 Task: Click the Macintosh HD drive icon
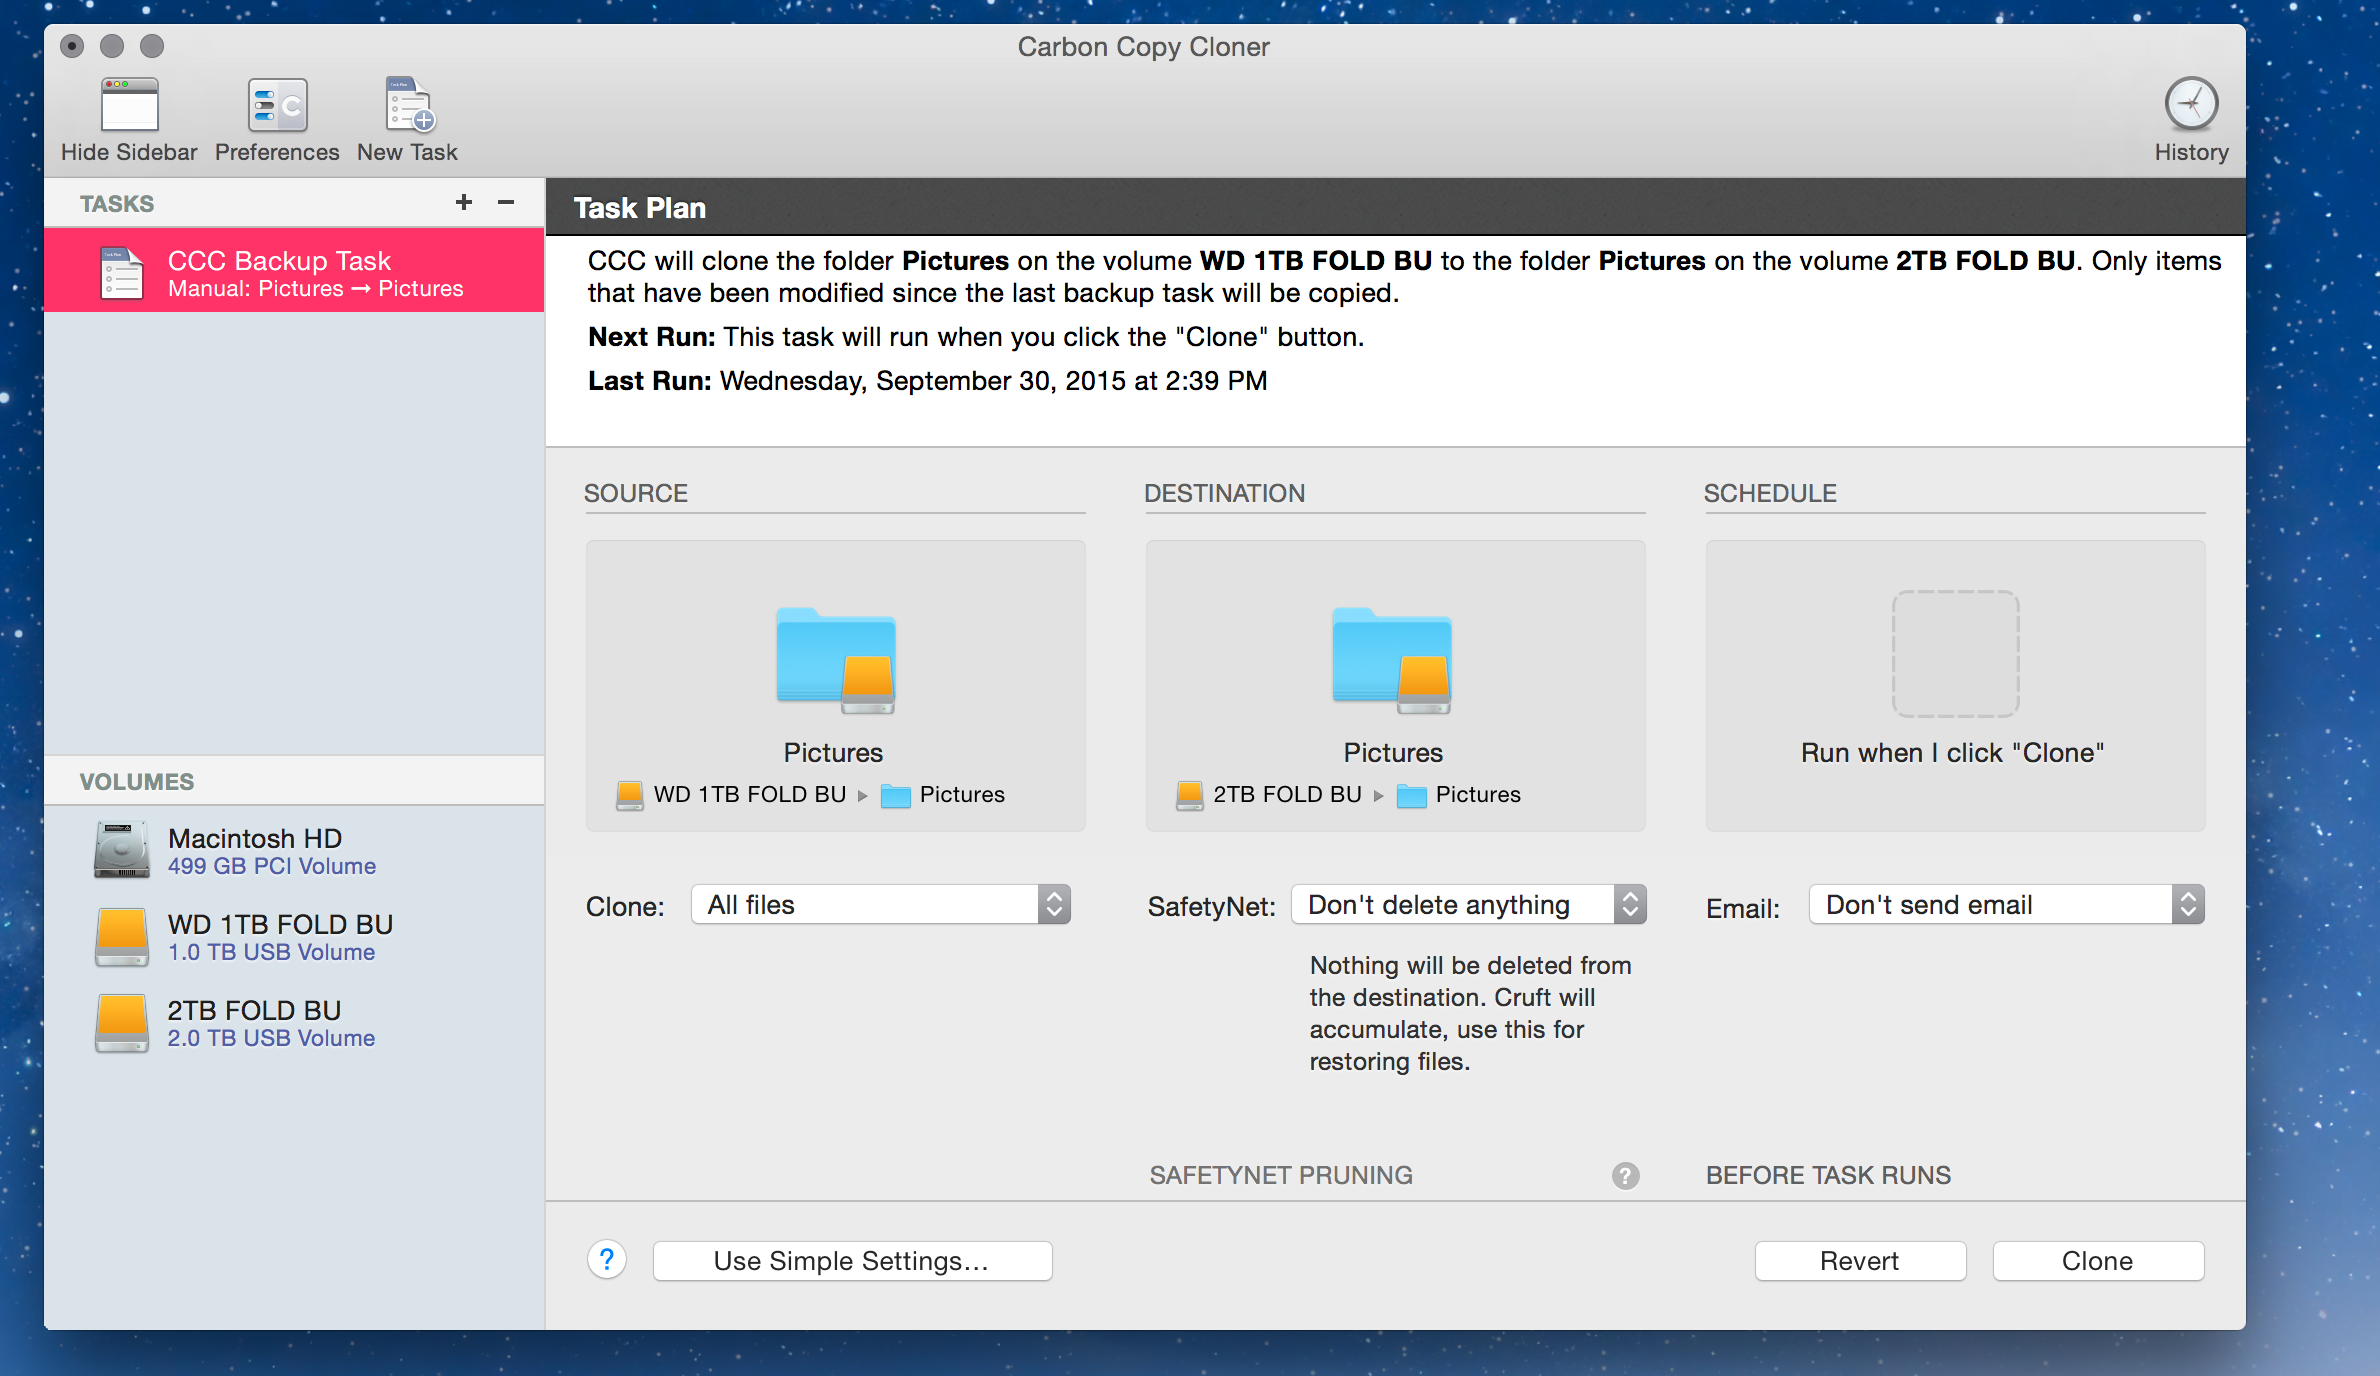122,851
